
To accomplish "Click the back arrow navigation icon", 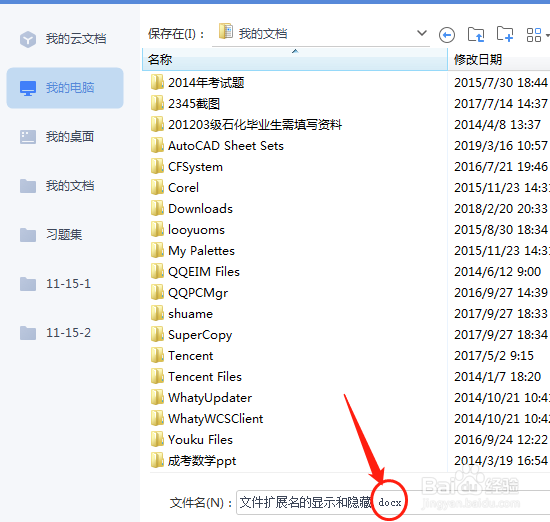I will tap(447, 35).
